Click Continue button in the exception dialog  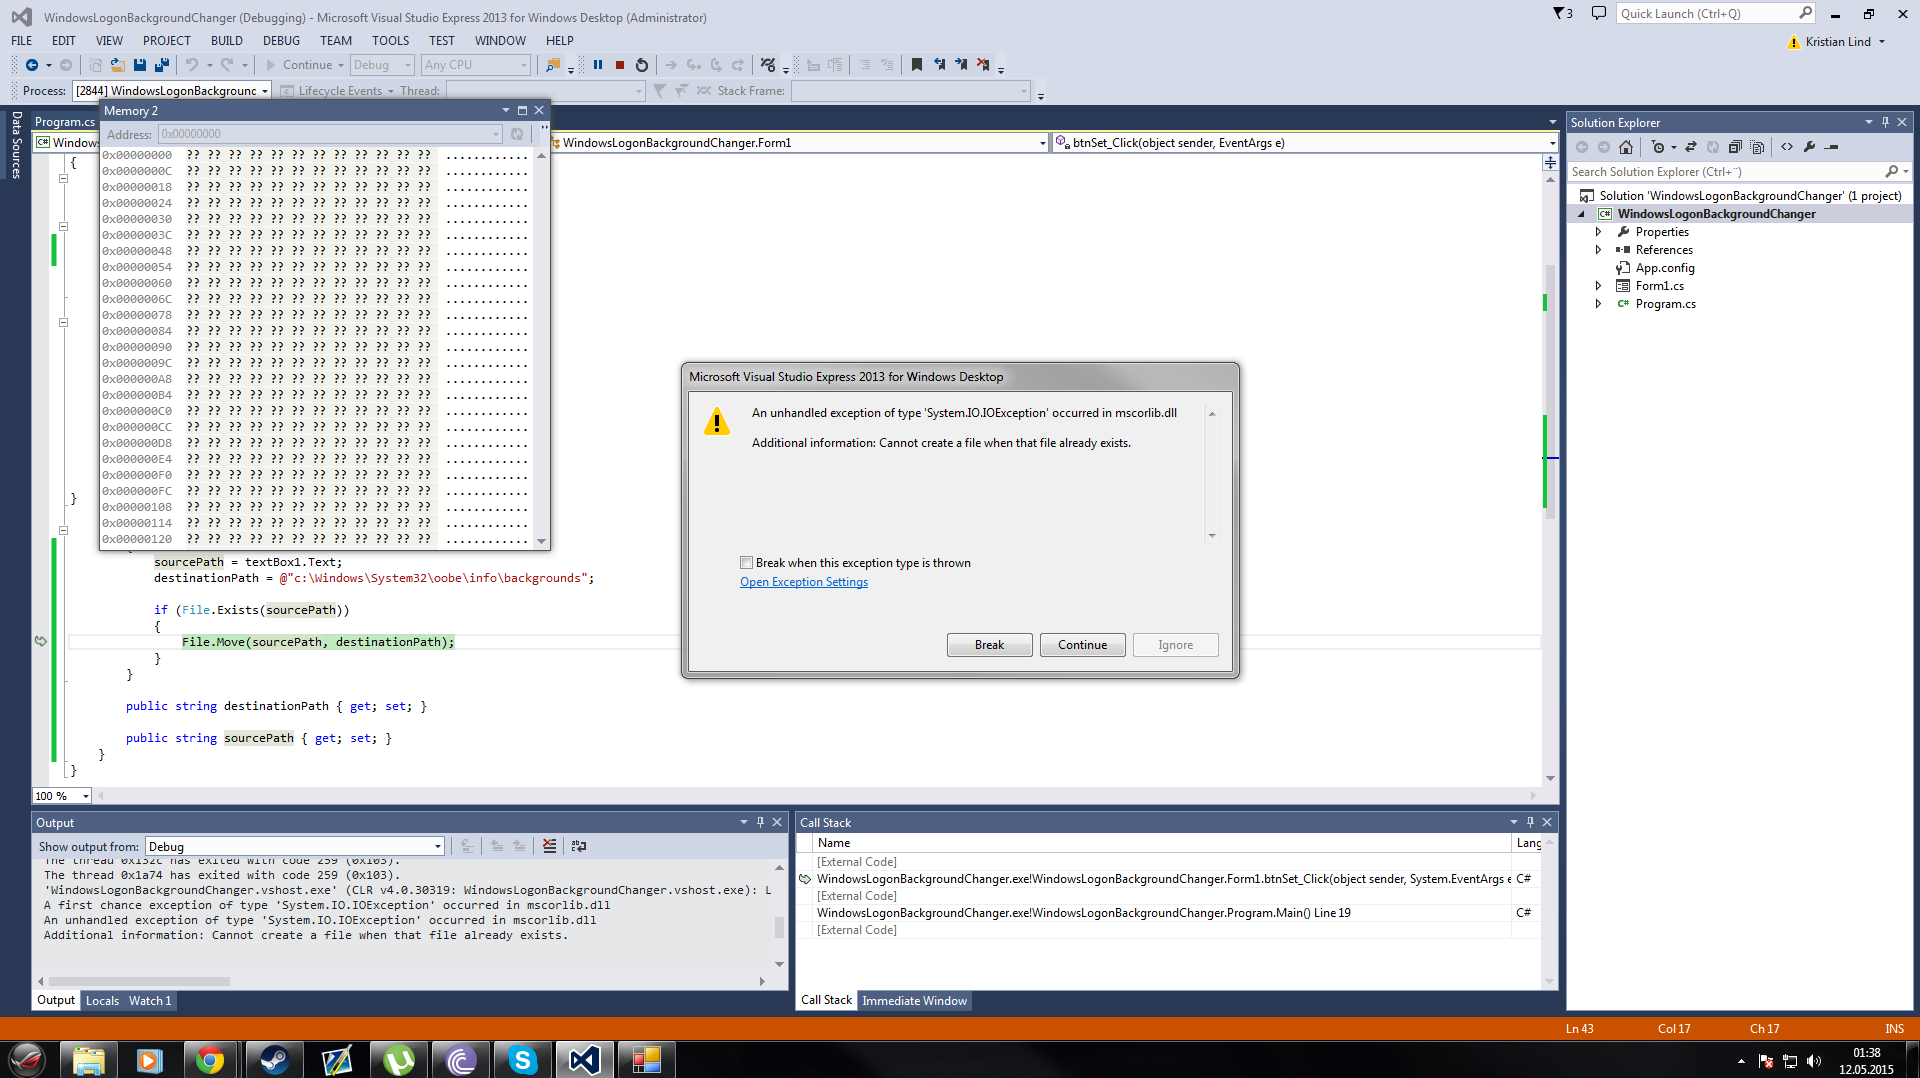click(x=1082, y=645)
